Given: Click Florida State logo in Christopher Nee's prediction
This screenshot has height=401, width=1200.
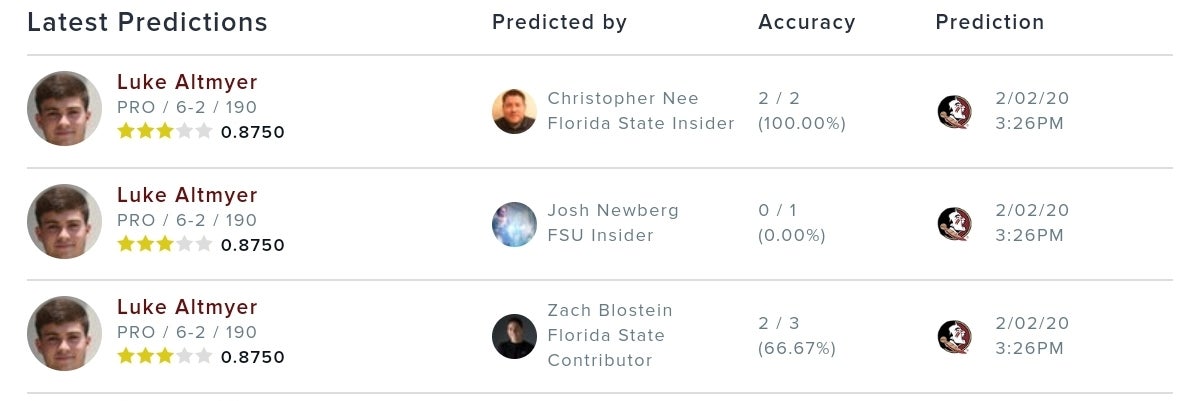Looking at the screenshot, I should 954,111.
